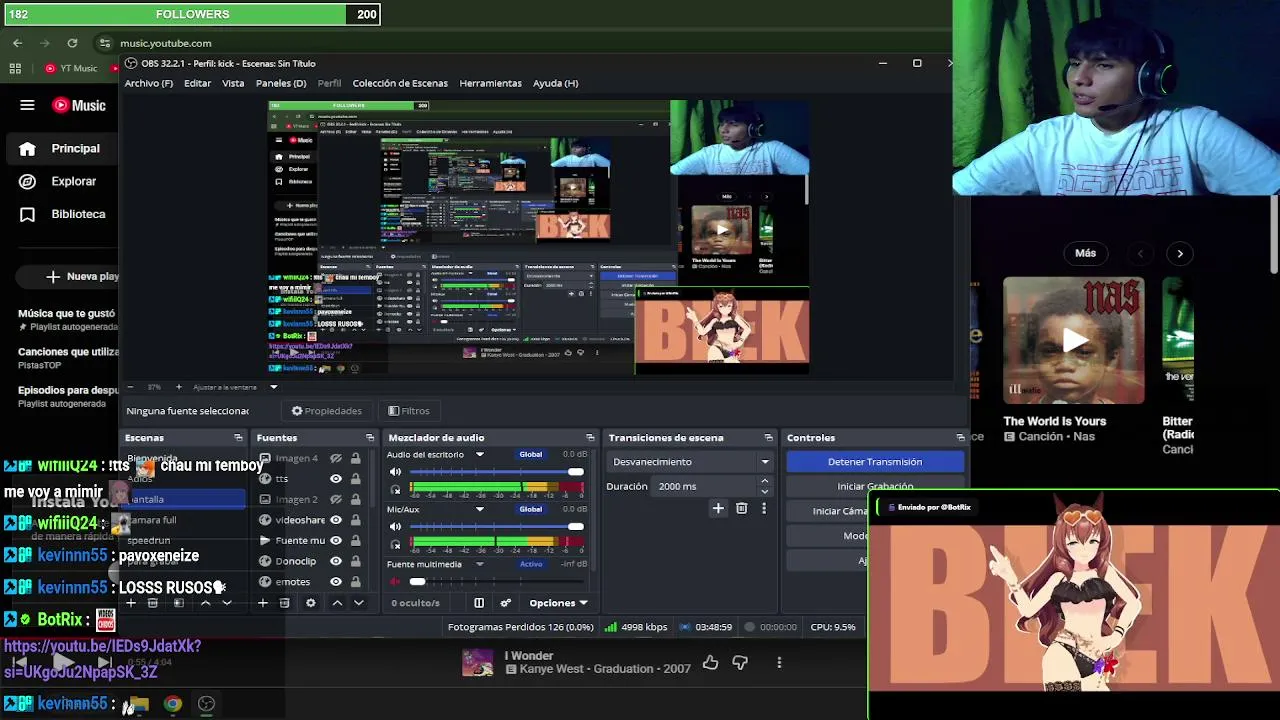
Task: Move source up in Fuentes list
Action: [x=337, y=603]
